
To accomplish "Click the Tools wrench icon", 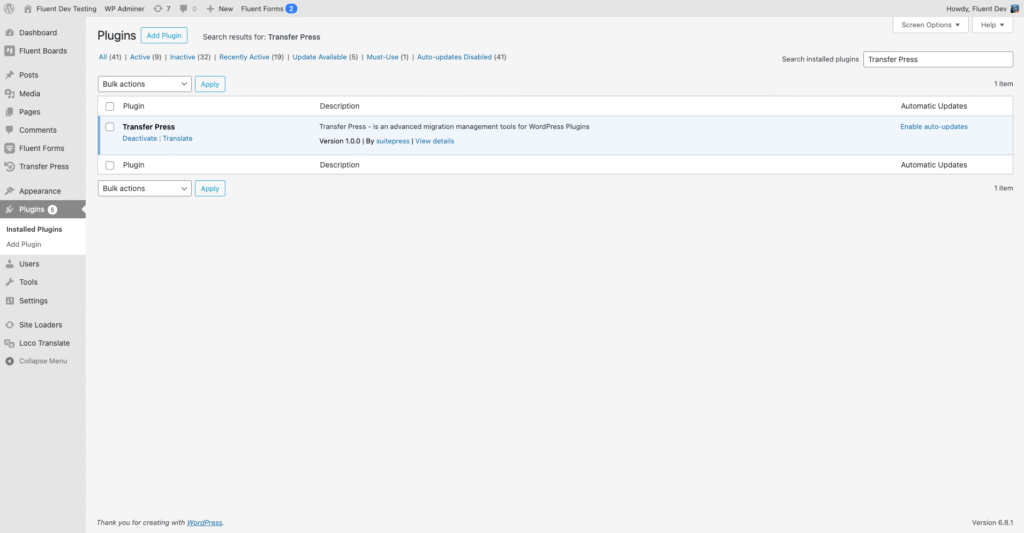I will click(10, 282).
